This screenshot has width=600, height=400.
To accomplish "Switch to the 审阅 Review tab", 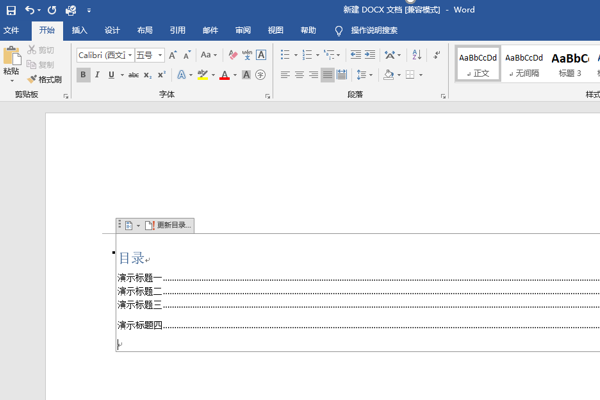I will point(243,31).
